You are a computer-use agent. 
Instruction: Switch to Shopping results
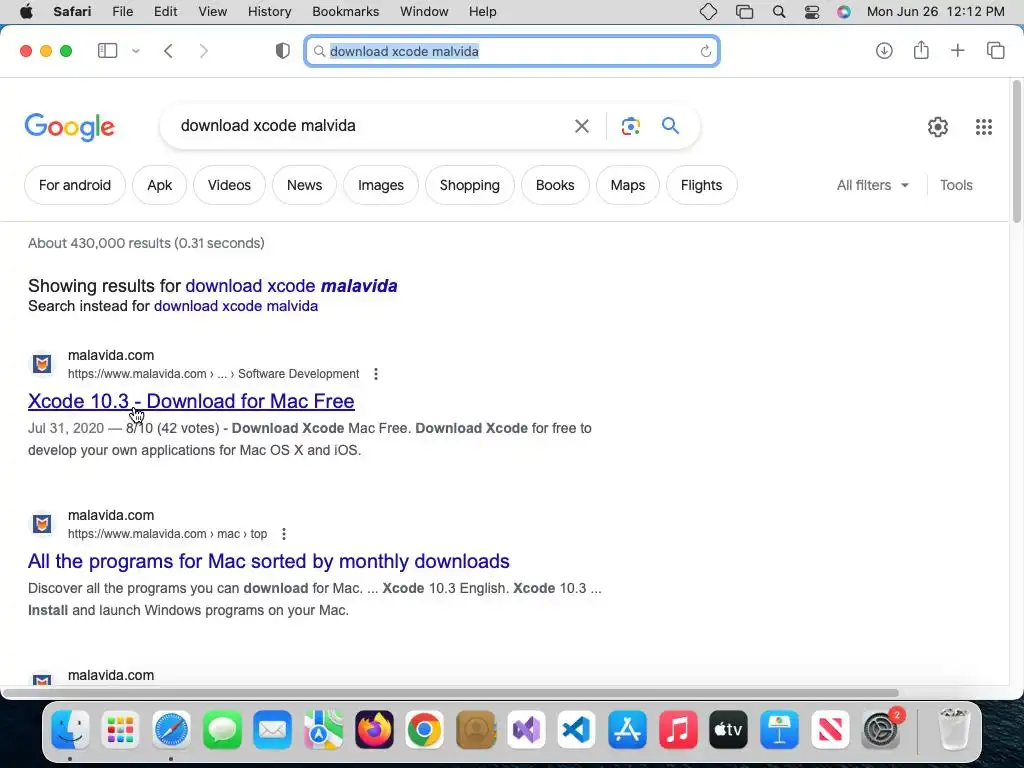click(x=470, y=185)
